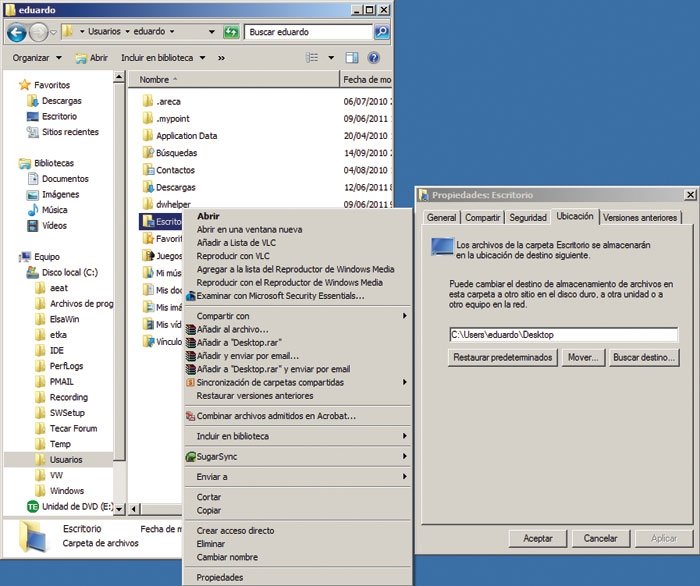Click the Vídeos film icon
The image size is (700, 586).
tap(33, 226)
